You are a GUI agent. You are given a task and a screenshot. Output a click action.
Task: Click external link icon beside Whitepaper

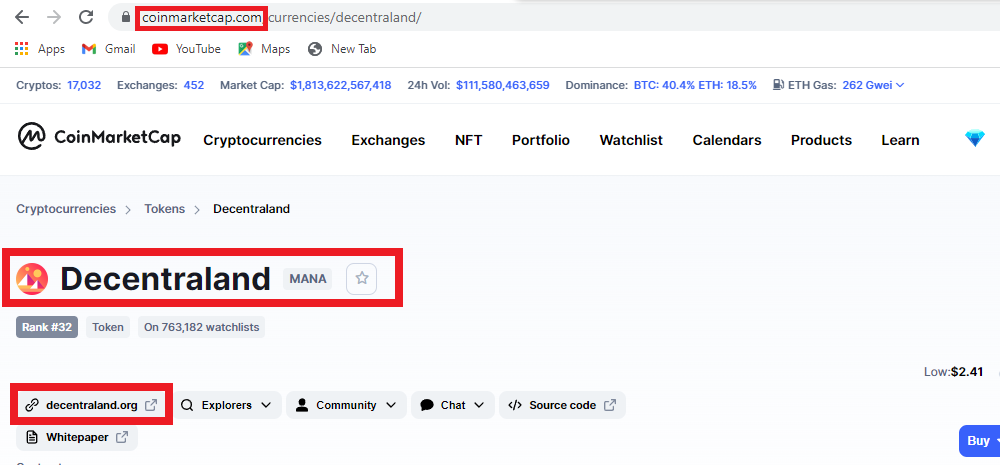(122, 438)
